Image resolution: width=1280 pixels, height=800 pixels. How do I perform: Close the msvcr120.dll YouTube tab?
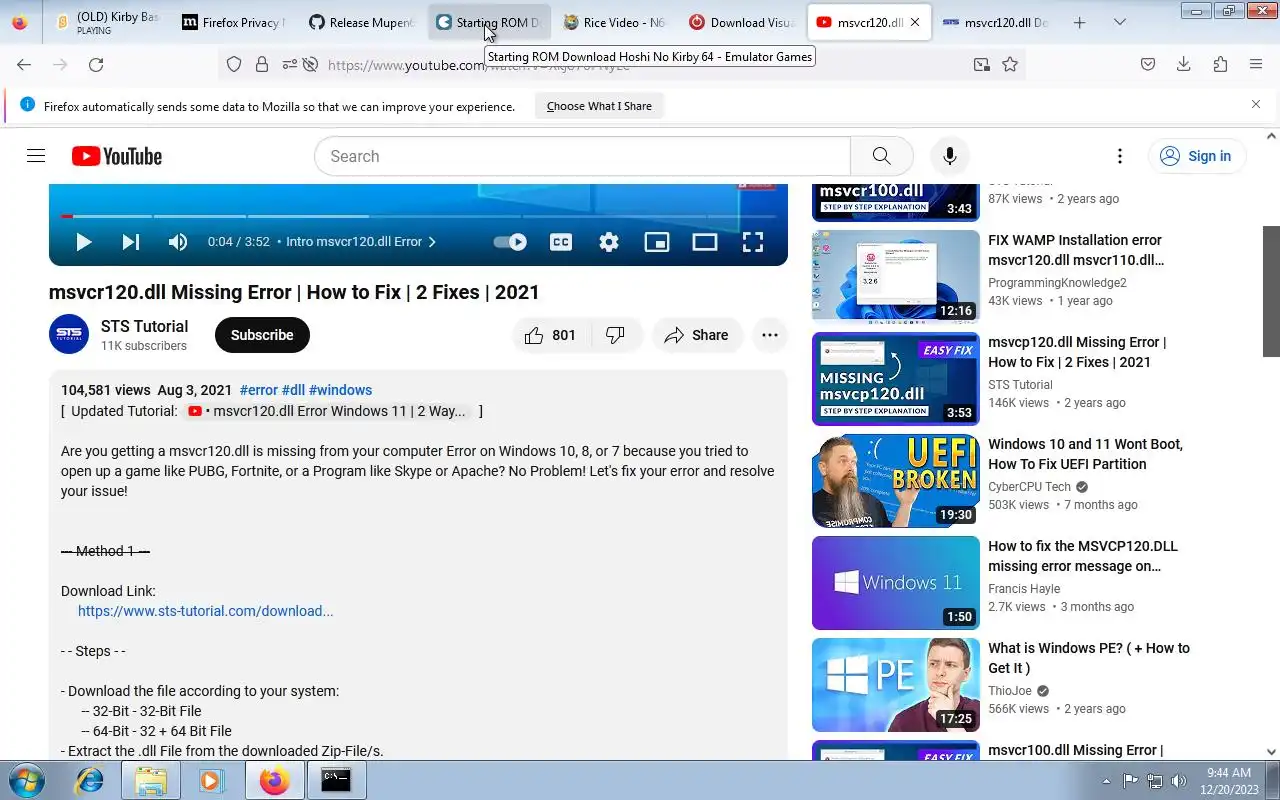[915, 22]
